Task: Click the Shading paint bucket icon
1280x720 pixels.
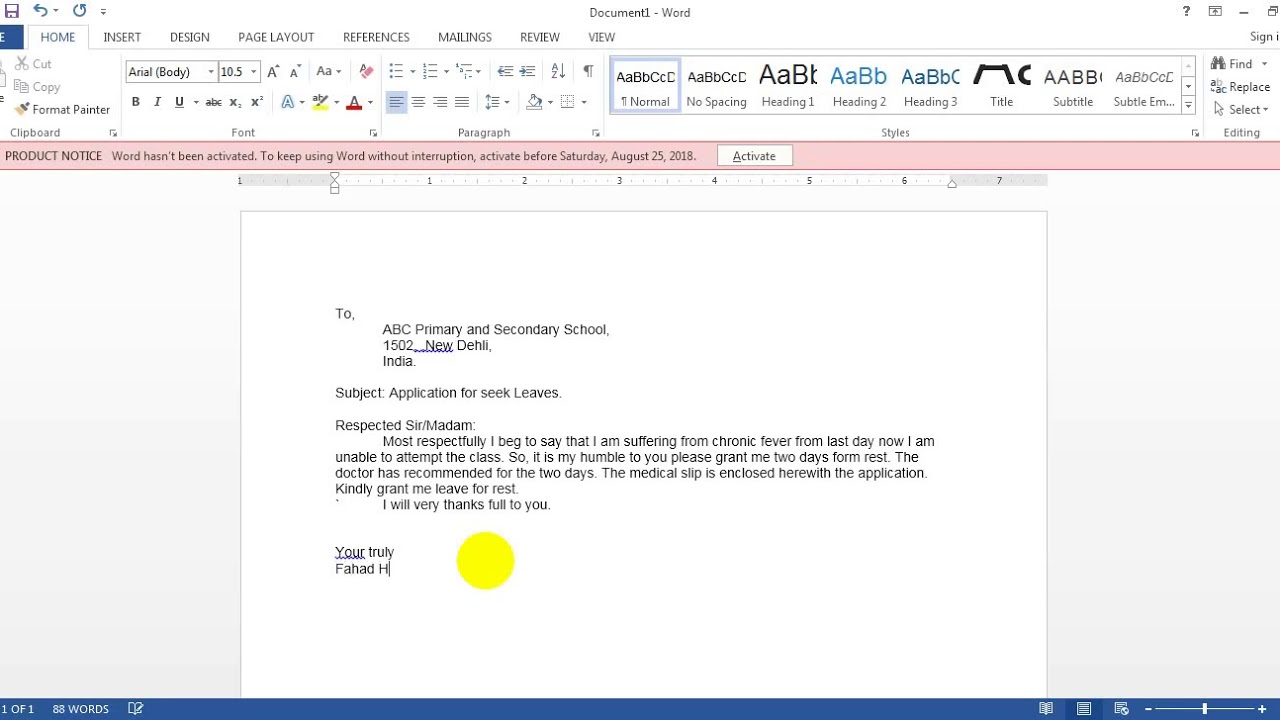Action: (x=535, y=102)
